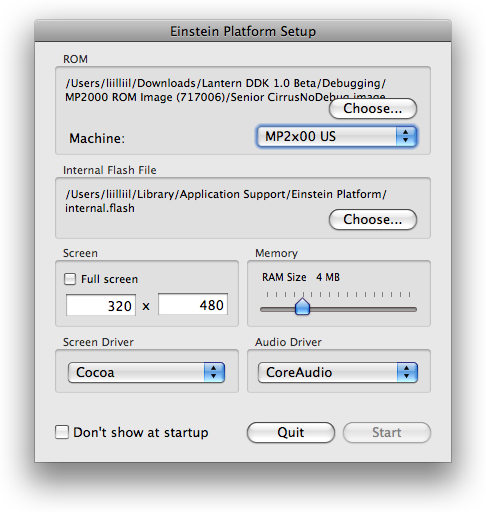
Task: Click the ROM Choose... button
Action: (373, 108)
